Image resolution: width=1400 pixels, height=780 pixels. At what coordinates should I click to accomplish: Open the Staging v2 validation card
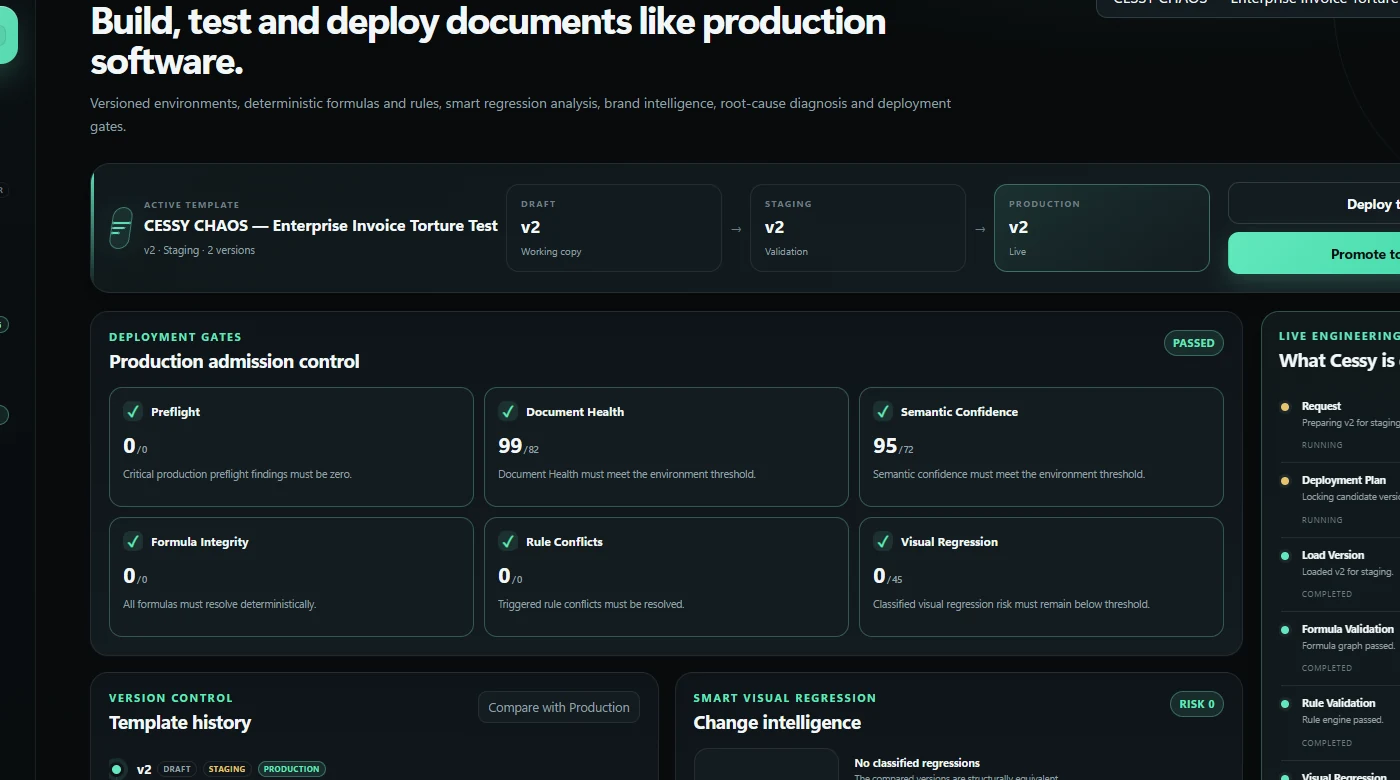tap(858, 228)
